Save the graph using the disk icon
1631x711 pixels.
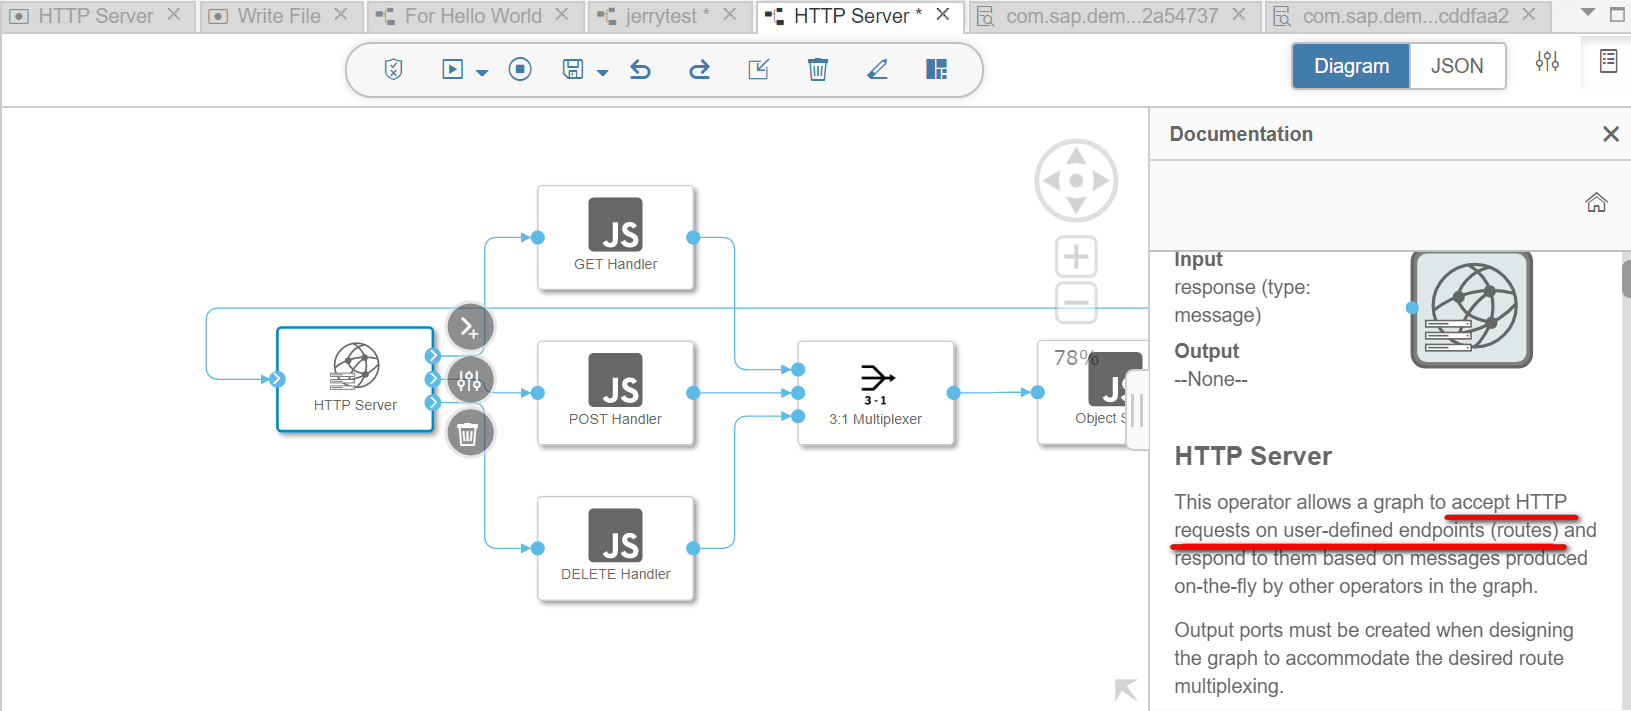click(573, 69)
